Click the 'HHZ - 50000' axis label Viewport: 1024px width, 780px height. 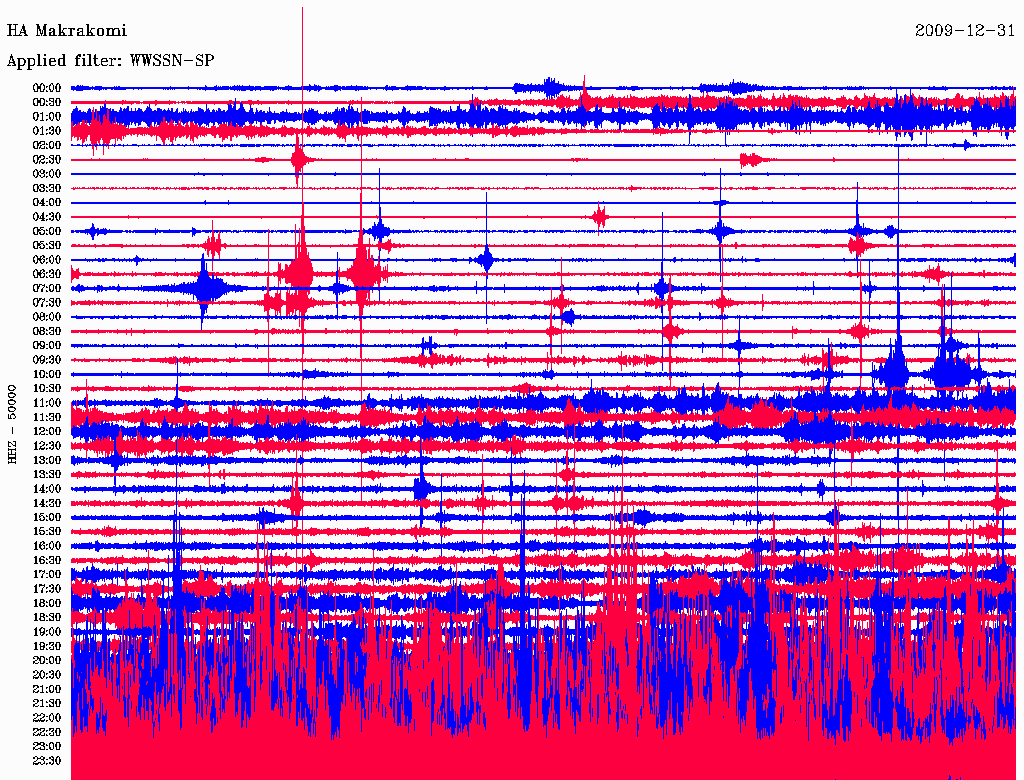[x=12, y=424]
